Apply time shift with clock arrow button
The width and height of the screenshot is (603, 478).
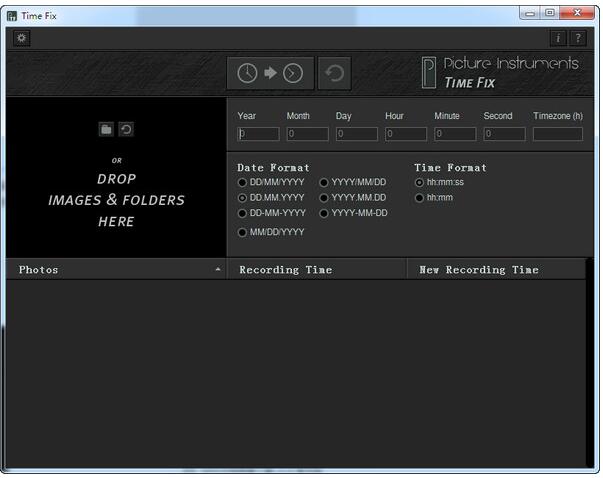tap(270, 73)
